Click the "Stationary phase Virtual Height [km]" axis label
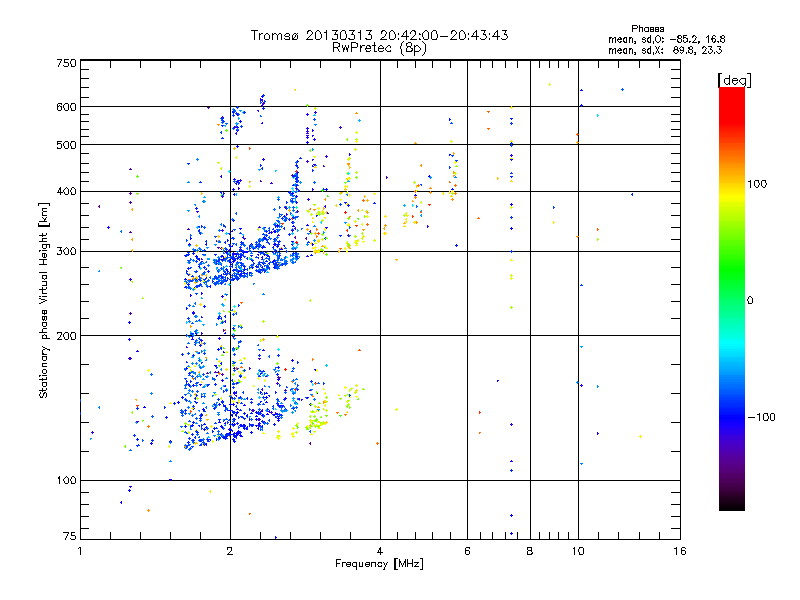This screenshot has width=800, height=600. [x=44, y=300]
